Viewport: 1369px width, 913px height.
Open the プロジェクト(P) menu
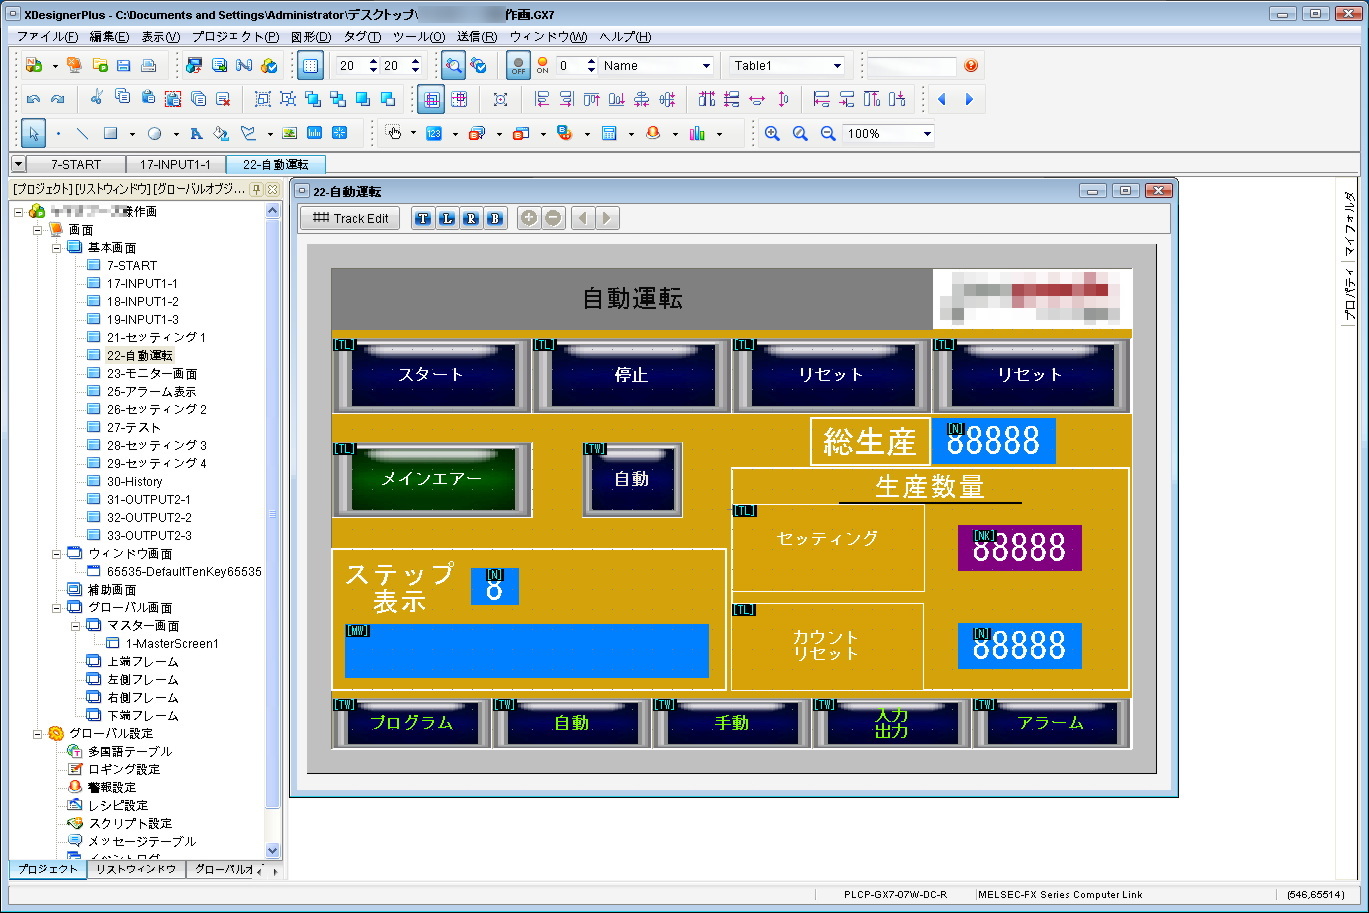pyautogui.click(x=235, y=37)
